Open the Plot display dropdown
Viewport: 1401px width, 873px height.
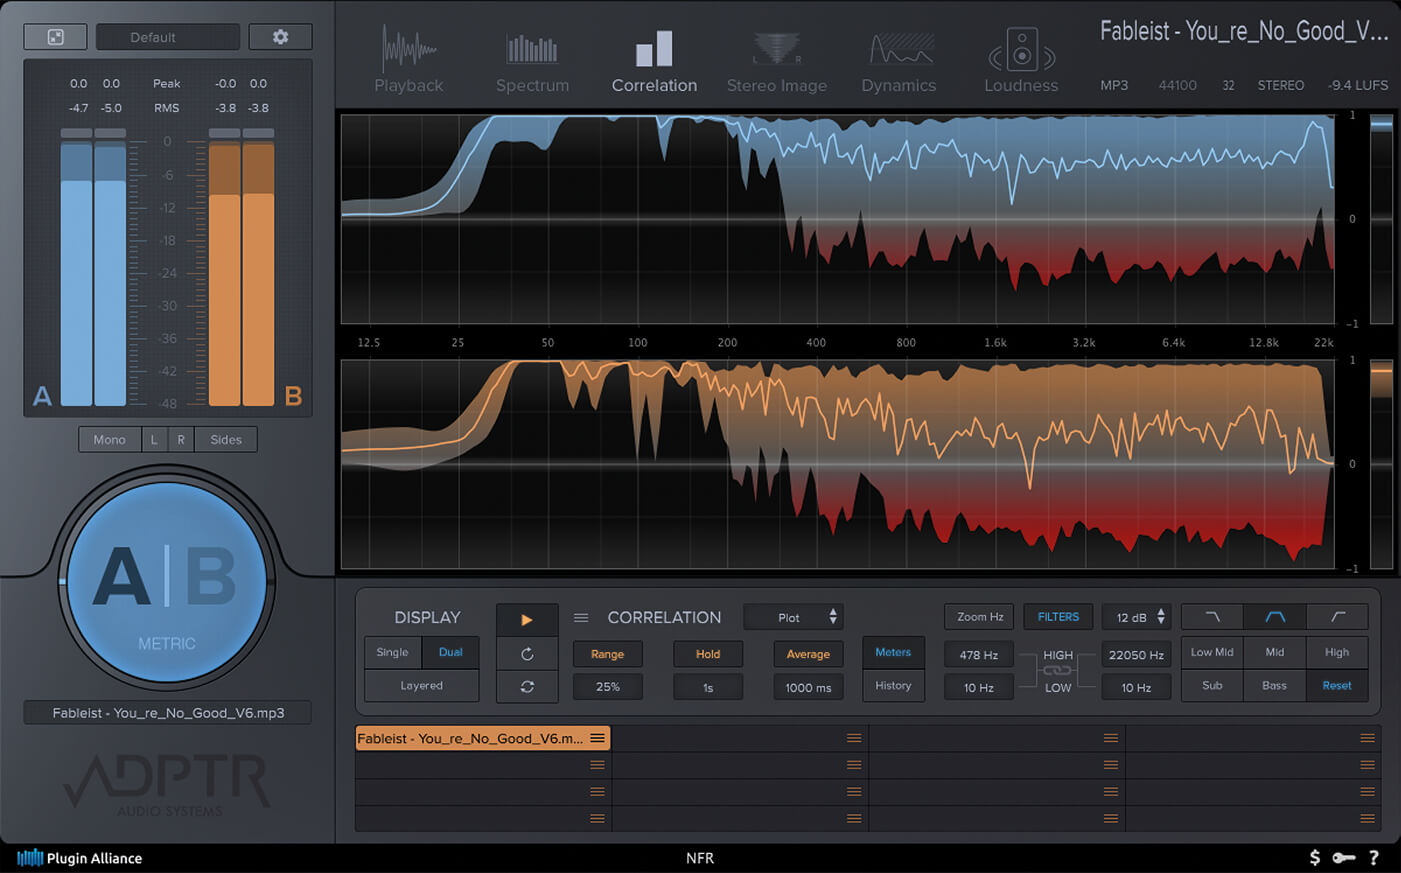click(793, 616)
